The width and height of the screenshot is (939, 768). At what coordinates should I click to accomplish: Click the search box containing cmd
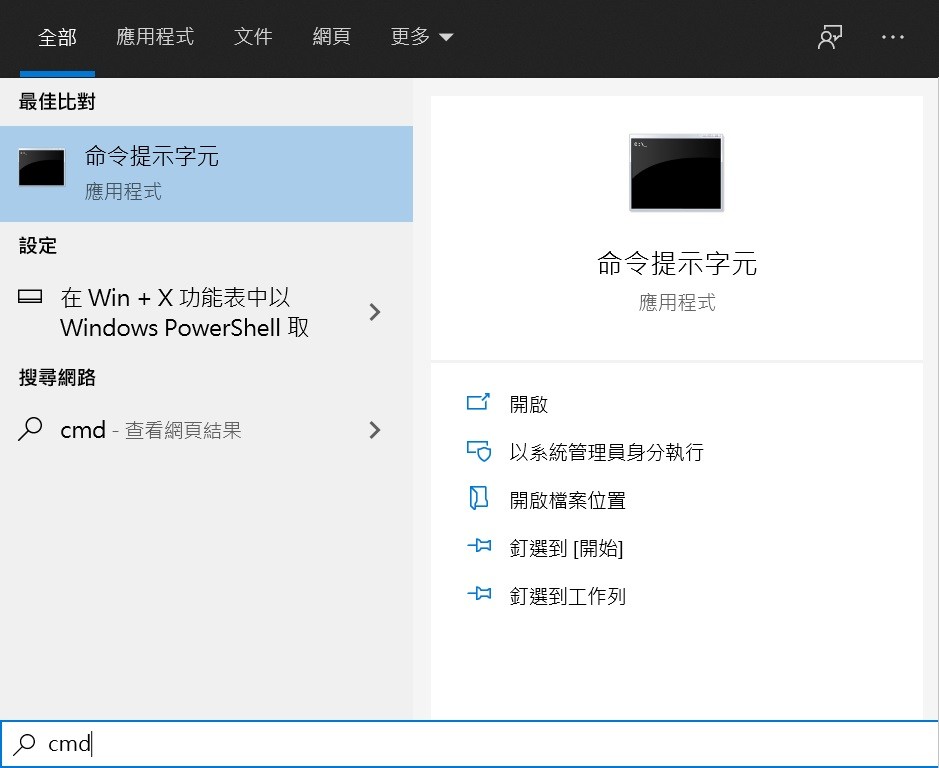point(470,743)
